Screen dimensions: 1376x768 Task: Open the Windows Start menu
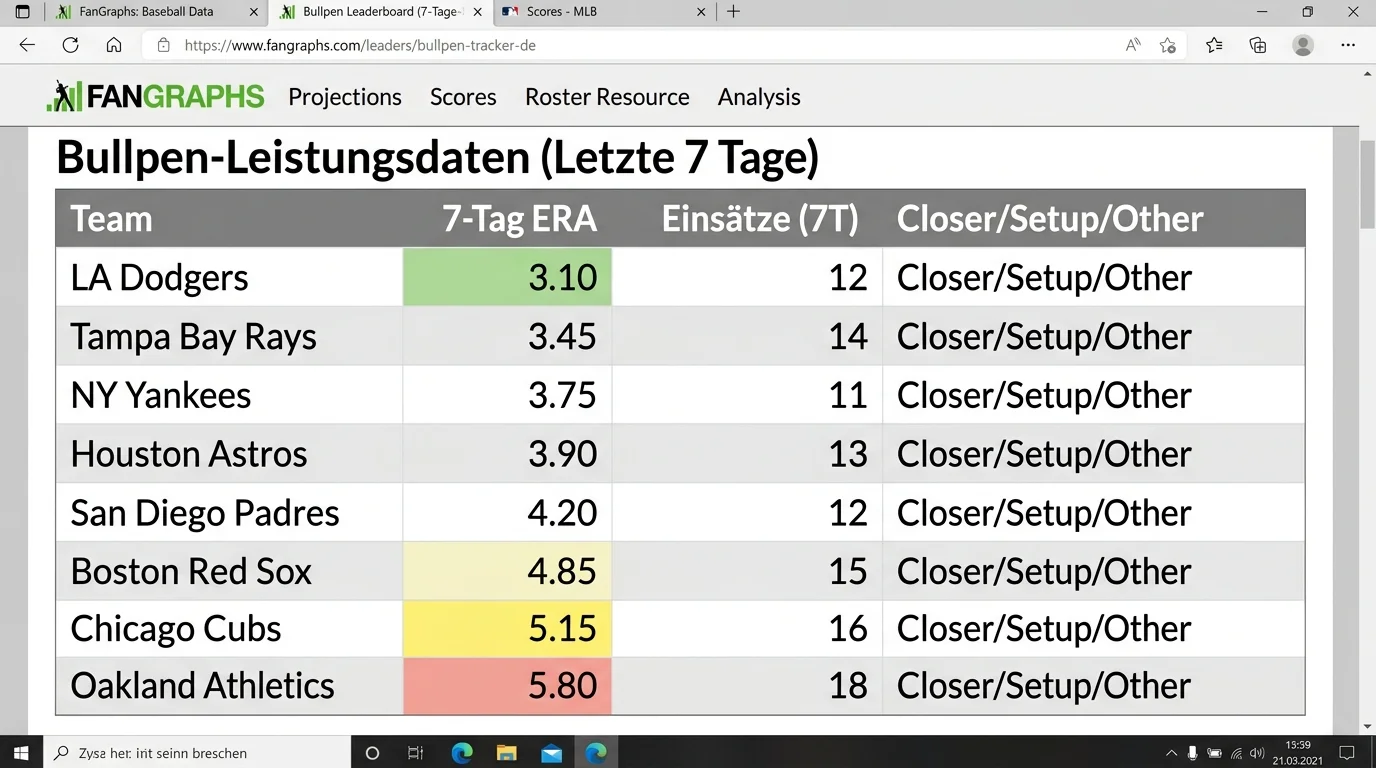coord(21,752)
